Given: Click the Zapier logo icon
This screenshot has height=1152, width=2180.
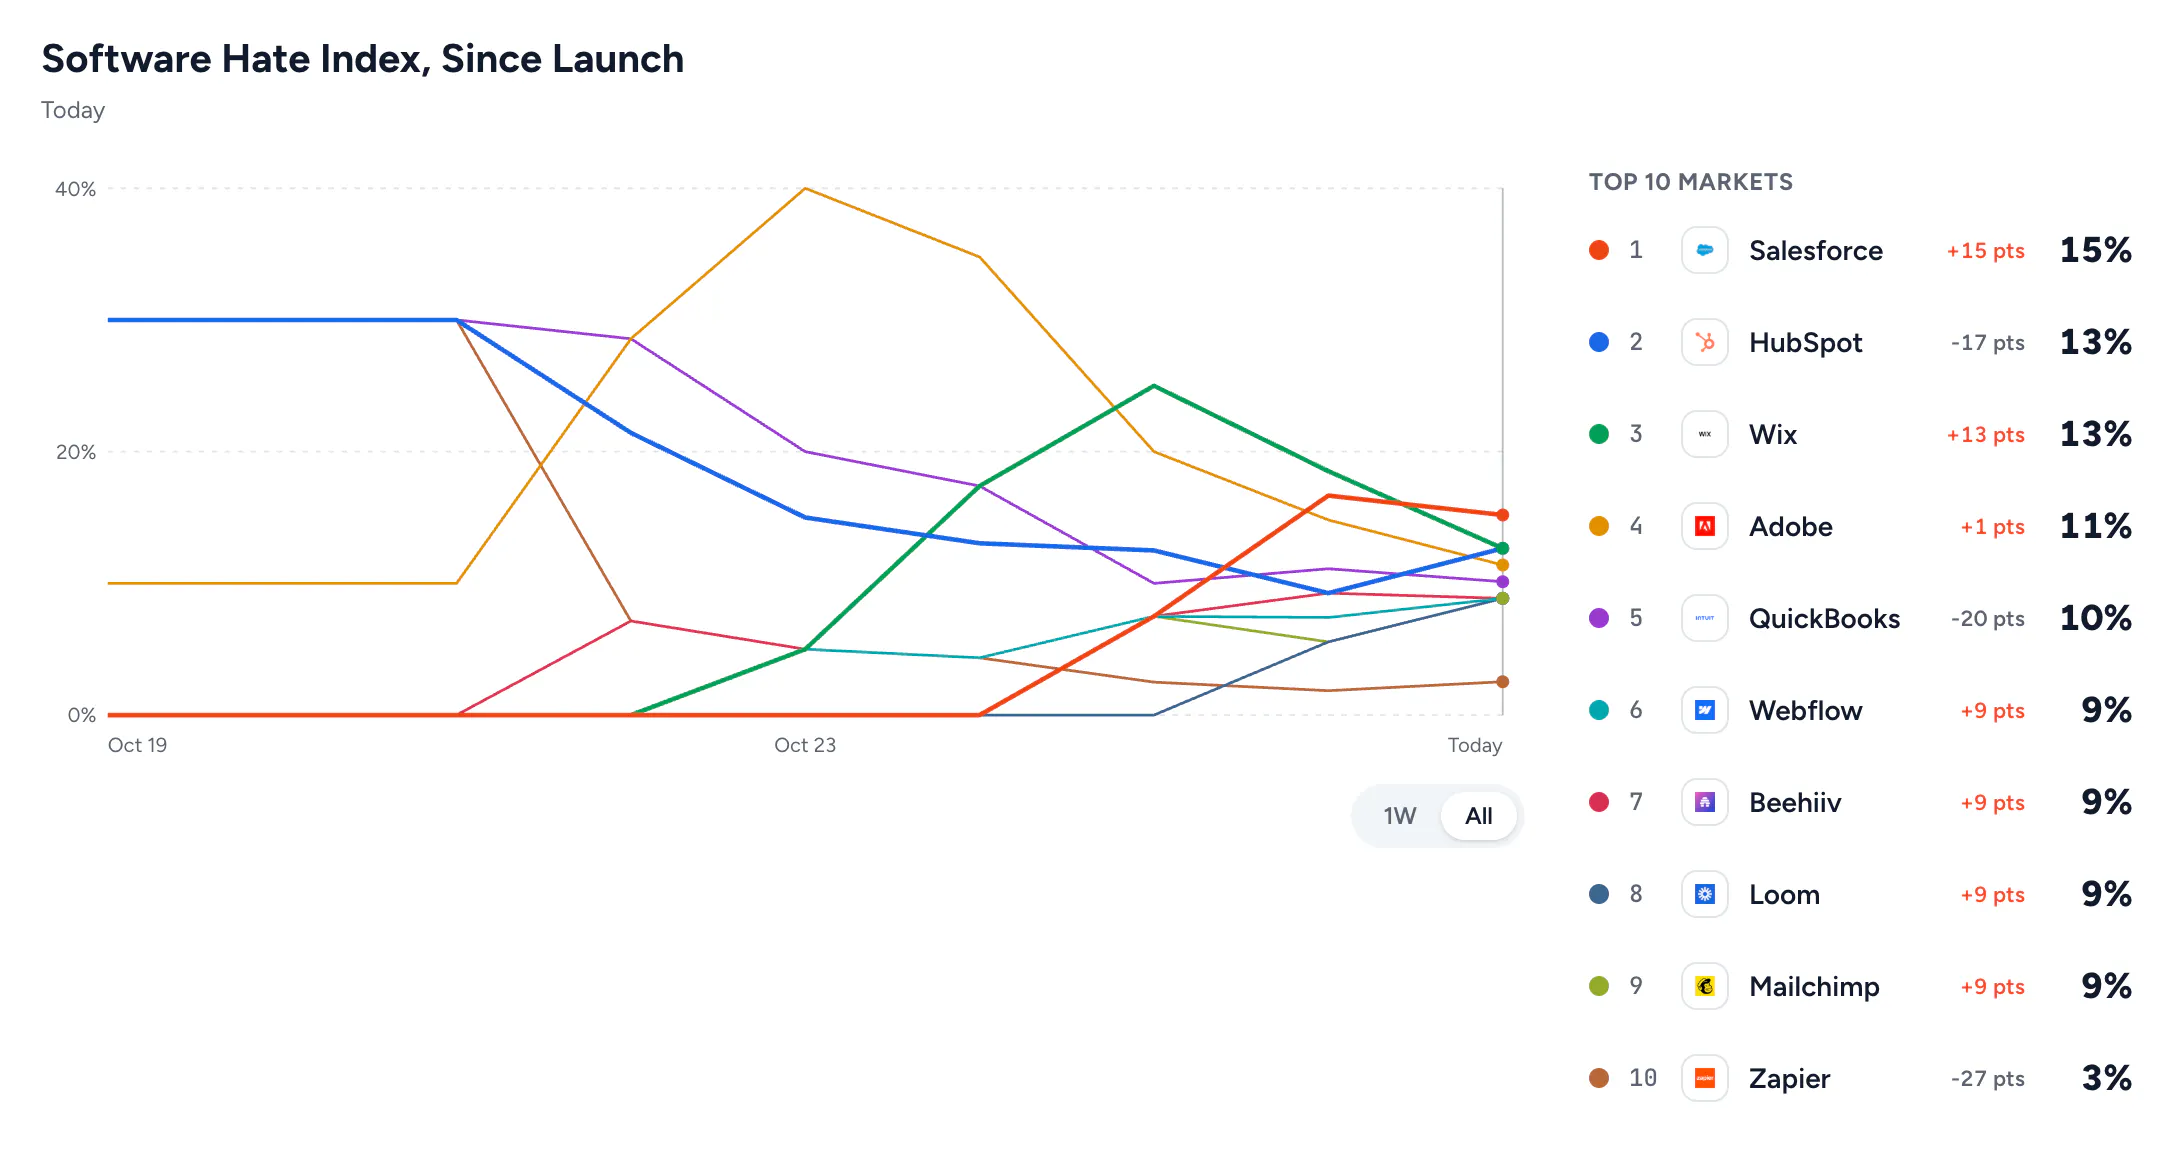Looking at the screenshot, I should pyautogui.click(x=1705, y=1078).
